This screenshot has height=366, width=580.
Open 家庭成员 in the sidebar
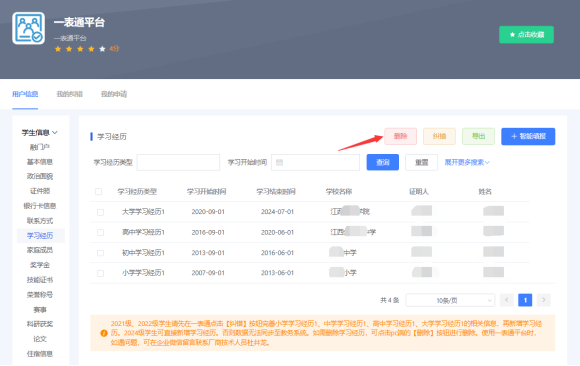point(40,251)
